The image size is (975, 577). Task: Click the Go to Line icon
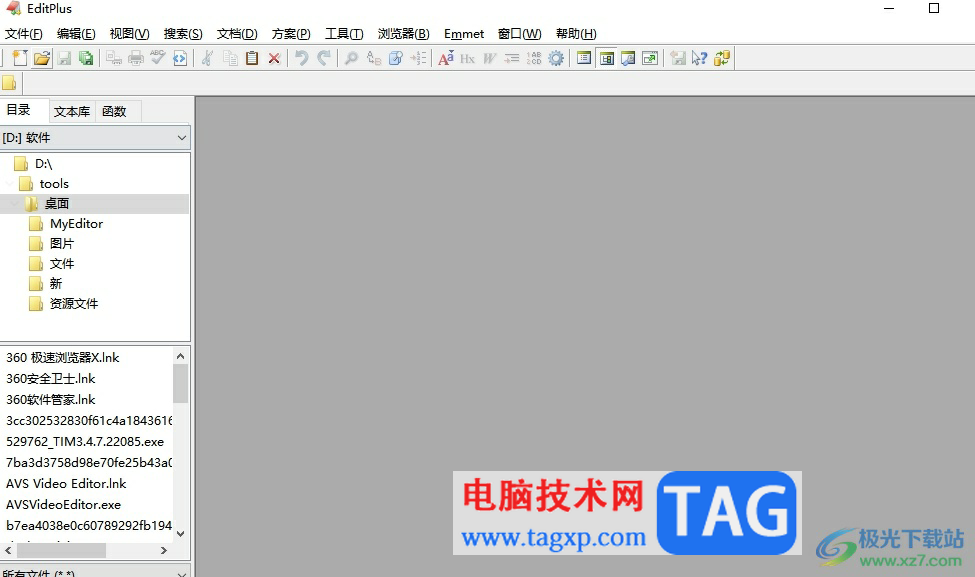pyautogui.click(x=418, y=58)
